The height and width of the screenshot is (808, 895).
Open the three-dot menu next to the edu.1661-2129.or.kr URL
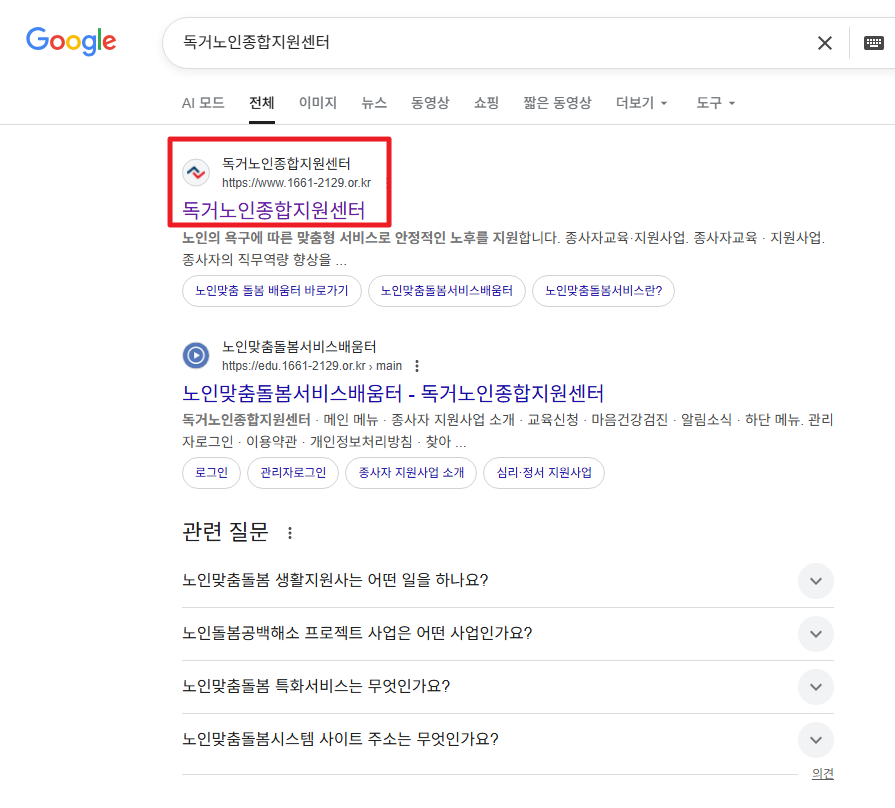tap(417, 368)
